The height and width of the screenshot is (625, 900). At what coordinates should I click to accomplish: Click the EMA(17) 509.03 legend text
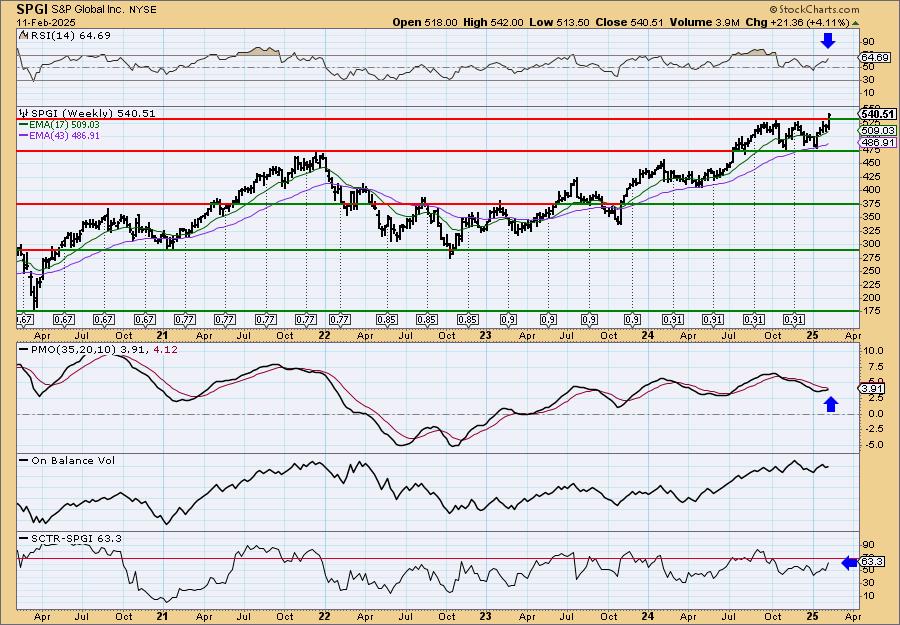click(65, 125)
